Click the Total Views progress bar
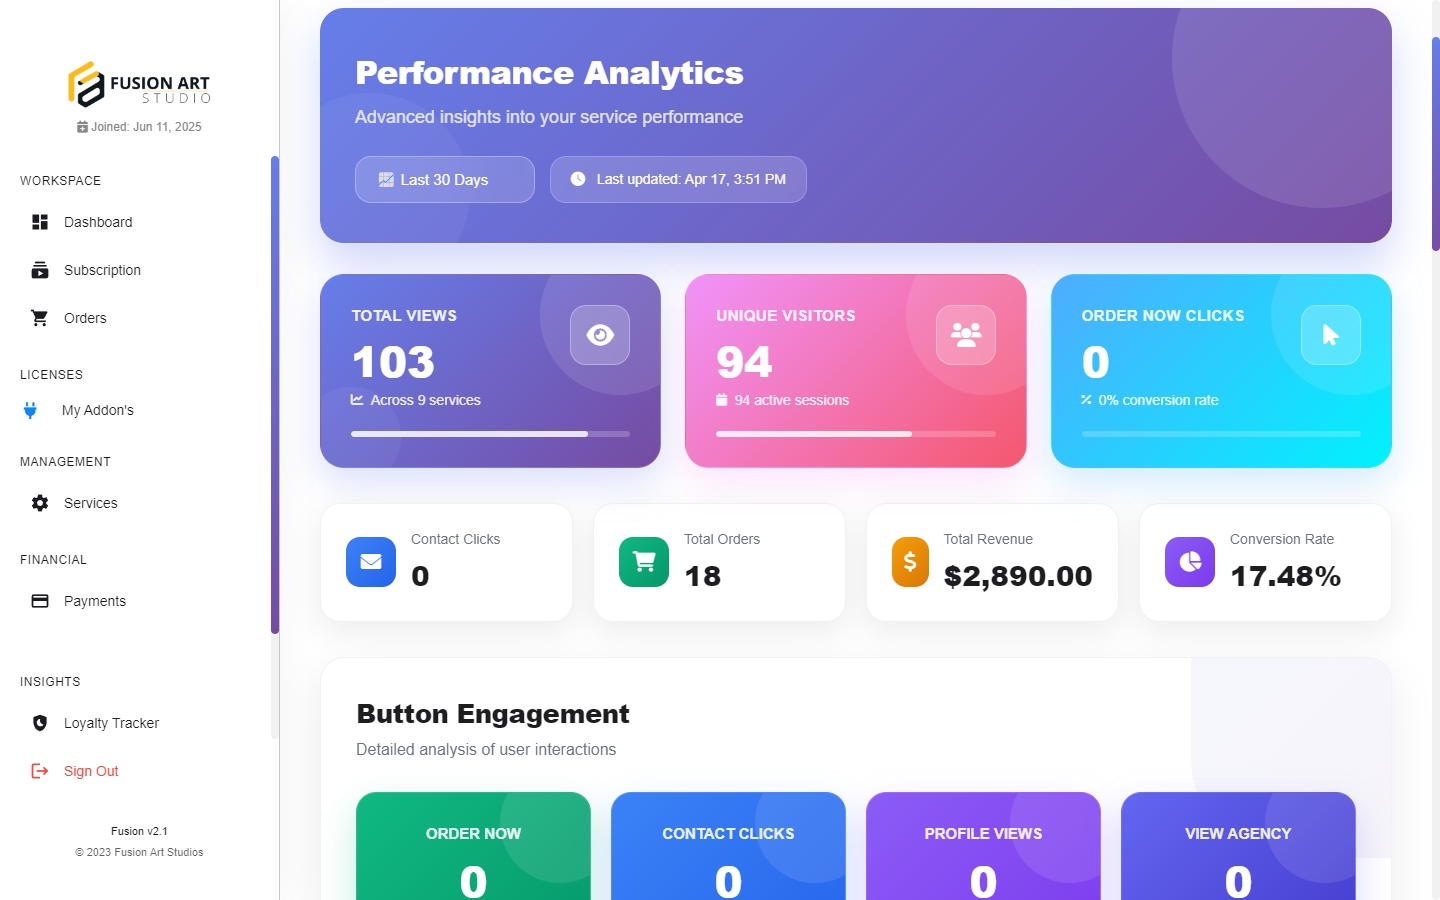1440x900 pixels. [x=490, y=434]
